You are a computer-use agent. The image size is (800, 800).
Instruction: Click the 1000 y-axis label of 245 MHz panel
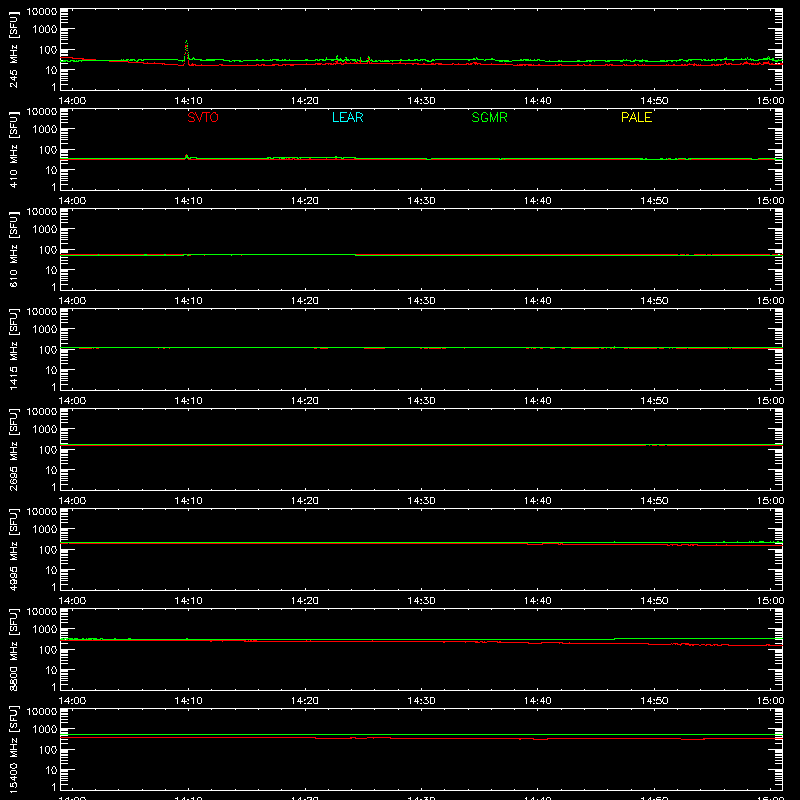(45, 30)
